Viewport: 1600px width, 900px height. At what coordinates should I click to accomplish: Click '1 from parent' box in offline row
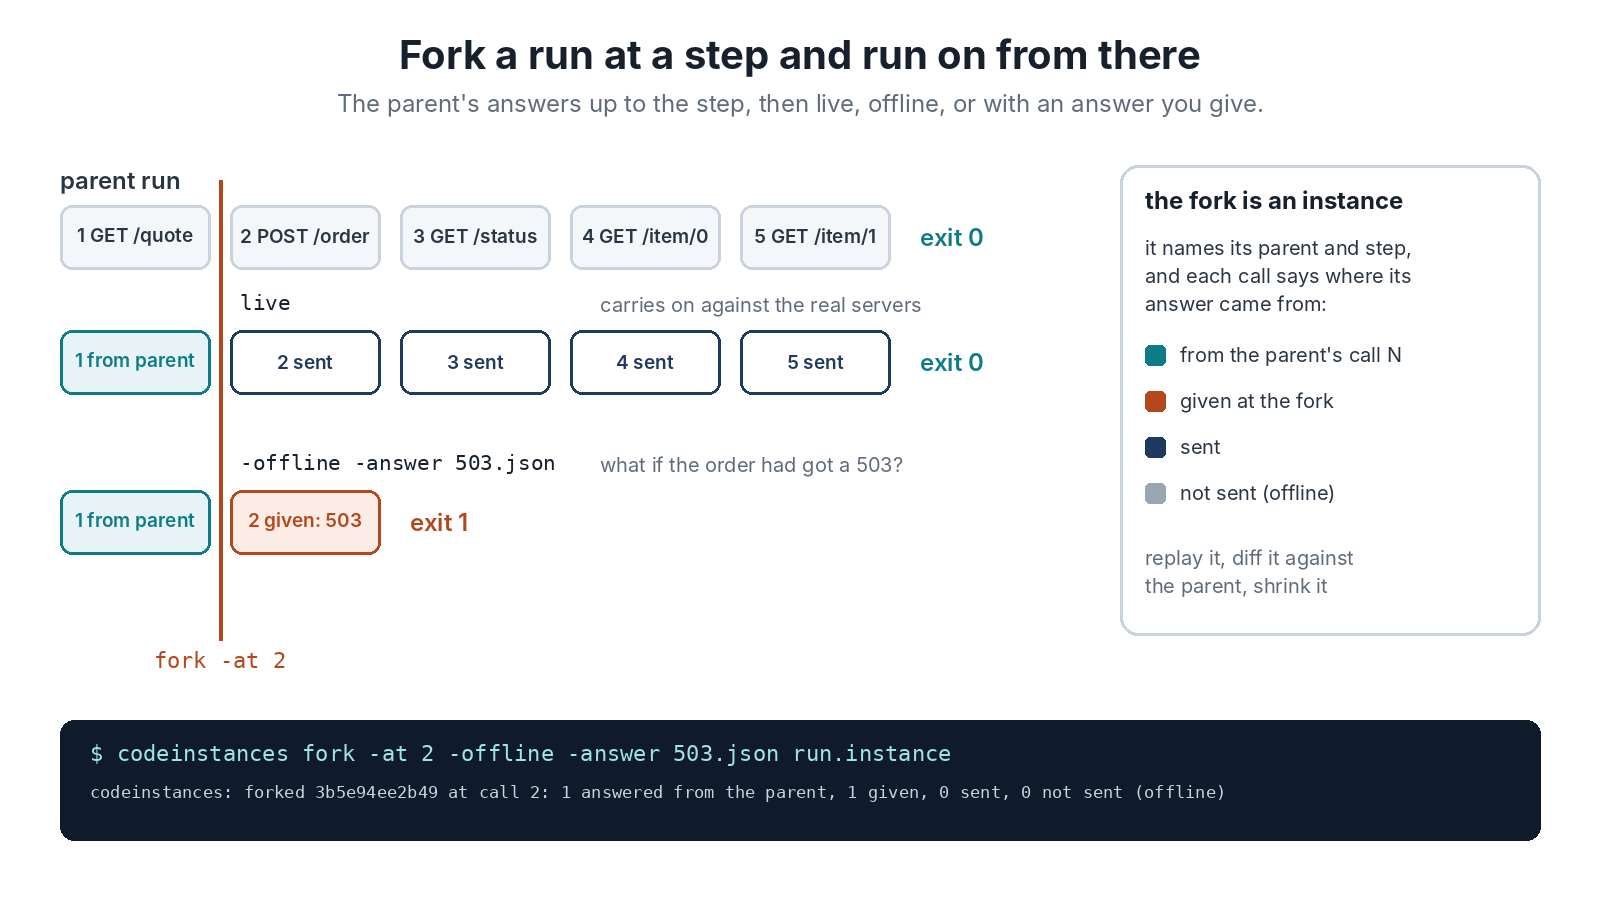click(x=135, y=522)
